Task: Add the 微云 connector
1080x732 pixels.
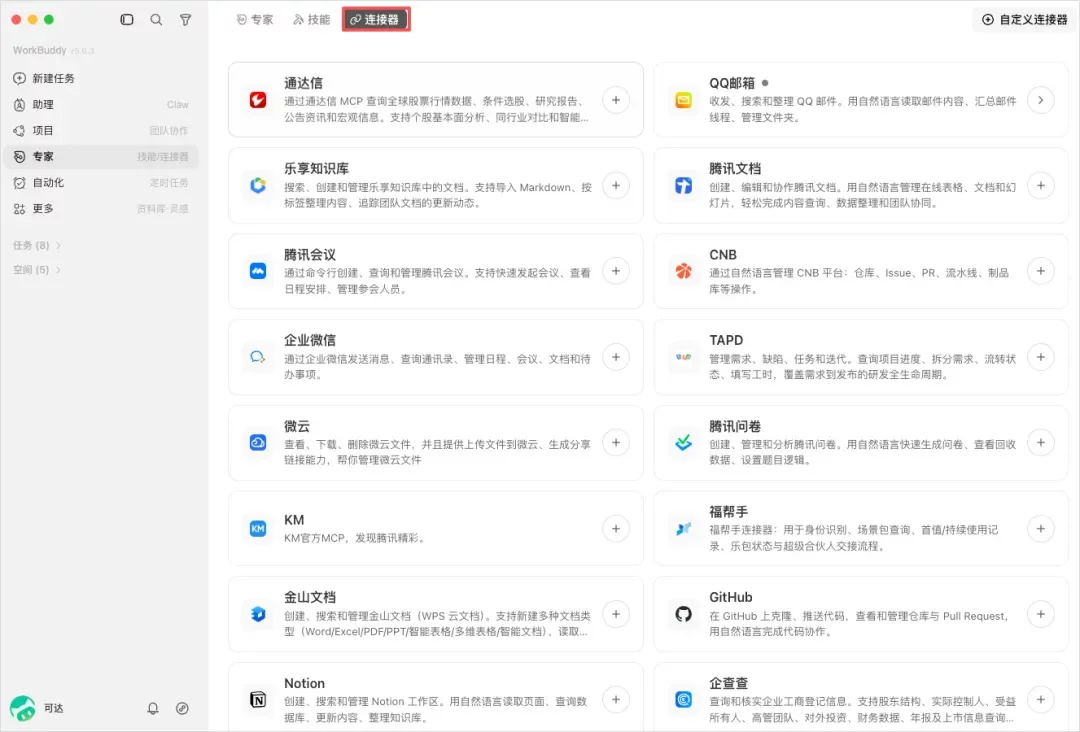Action: [x=616, y=443]
